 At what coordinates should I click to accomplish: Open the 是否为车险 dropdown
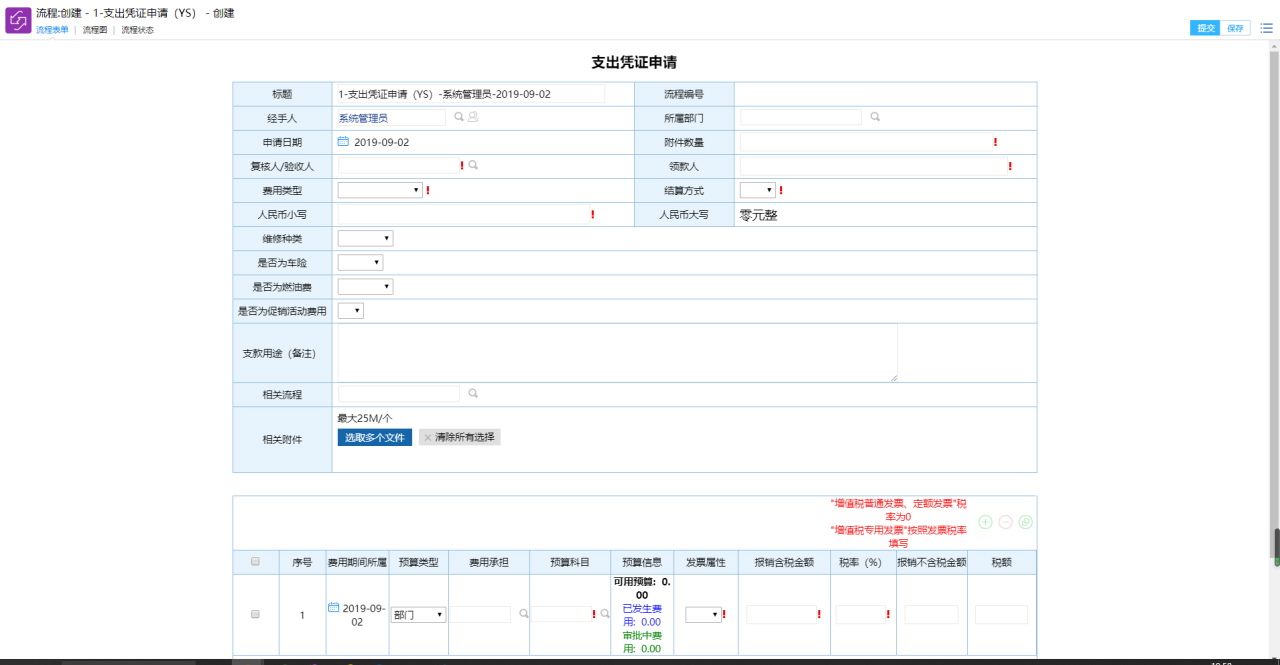click(x=360, y=262)
